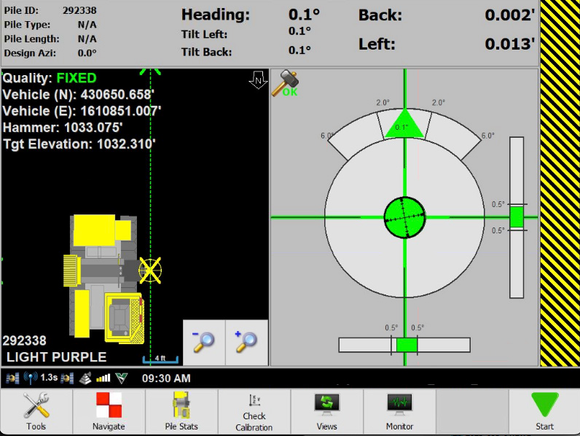Click the Navigate button
The image size is (580, 436).
[109, 411]
